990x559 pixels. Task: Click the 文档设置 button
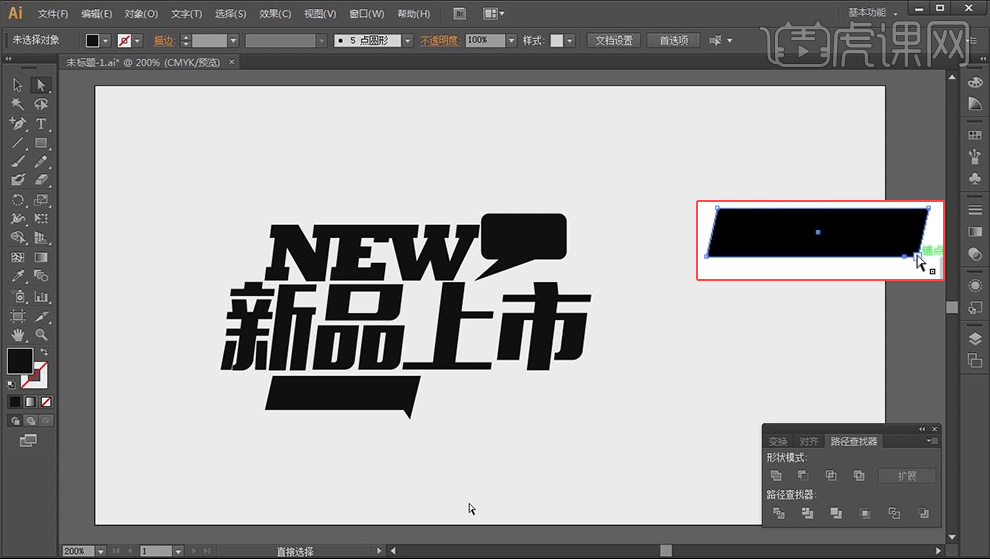pyautogui.click(x=614, y=41)
